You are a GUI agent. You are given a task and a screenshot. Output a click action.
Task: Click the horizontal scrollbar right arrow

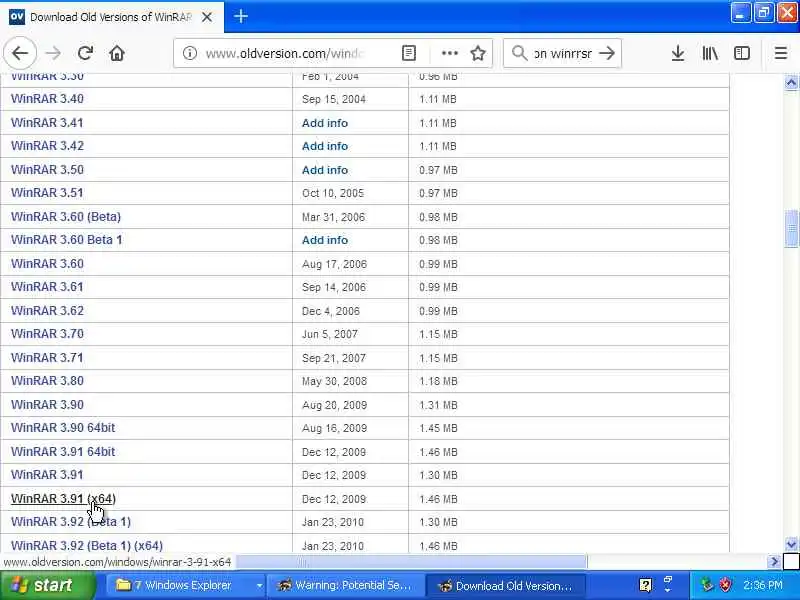(x=774, y=562)
